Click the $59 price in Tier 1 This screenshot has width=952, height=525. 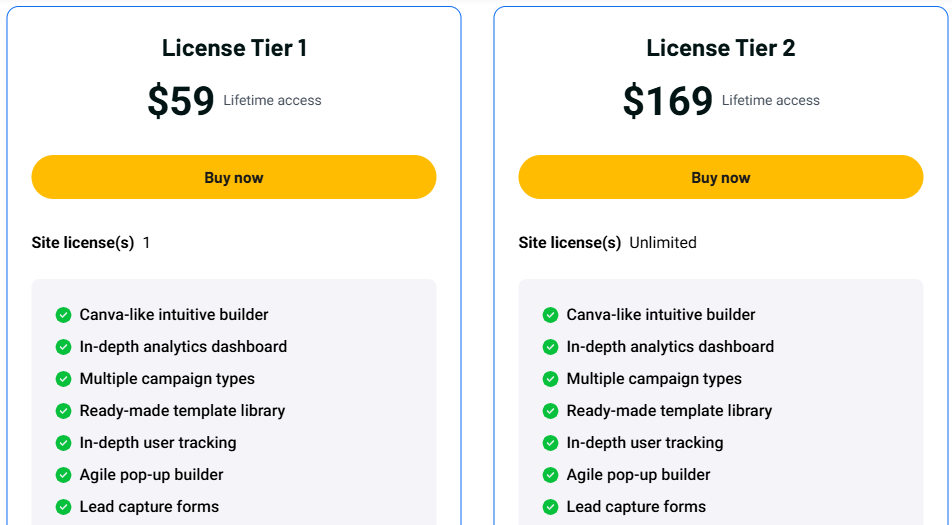(181, 101)
